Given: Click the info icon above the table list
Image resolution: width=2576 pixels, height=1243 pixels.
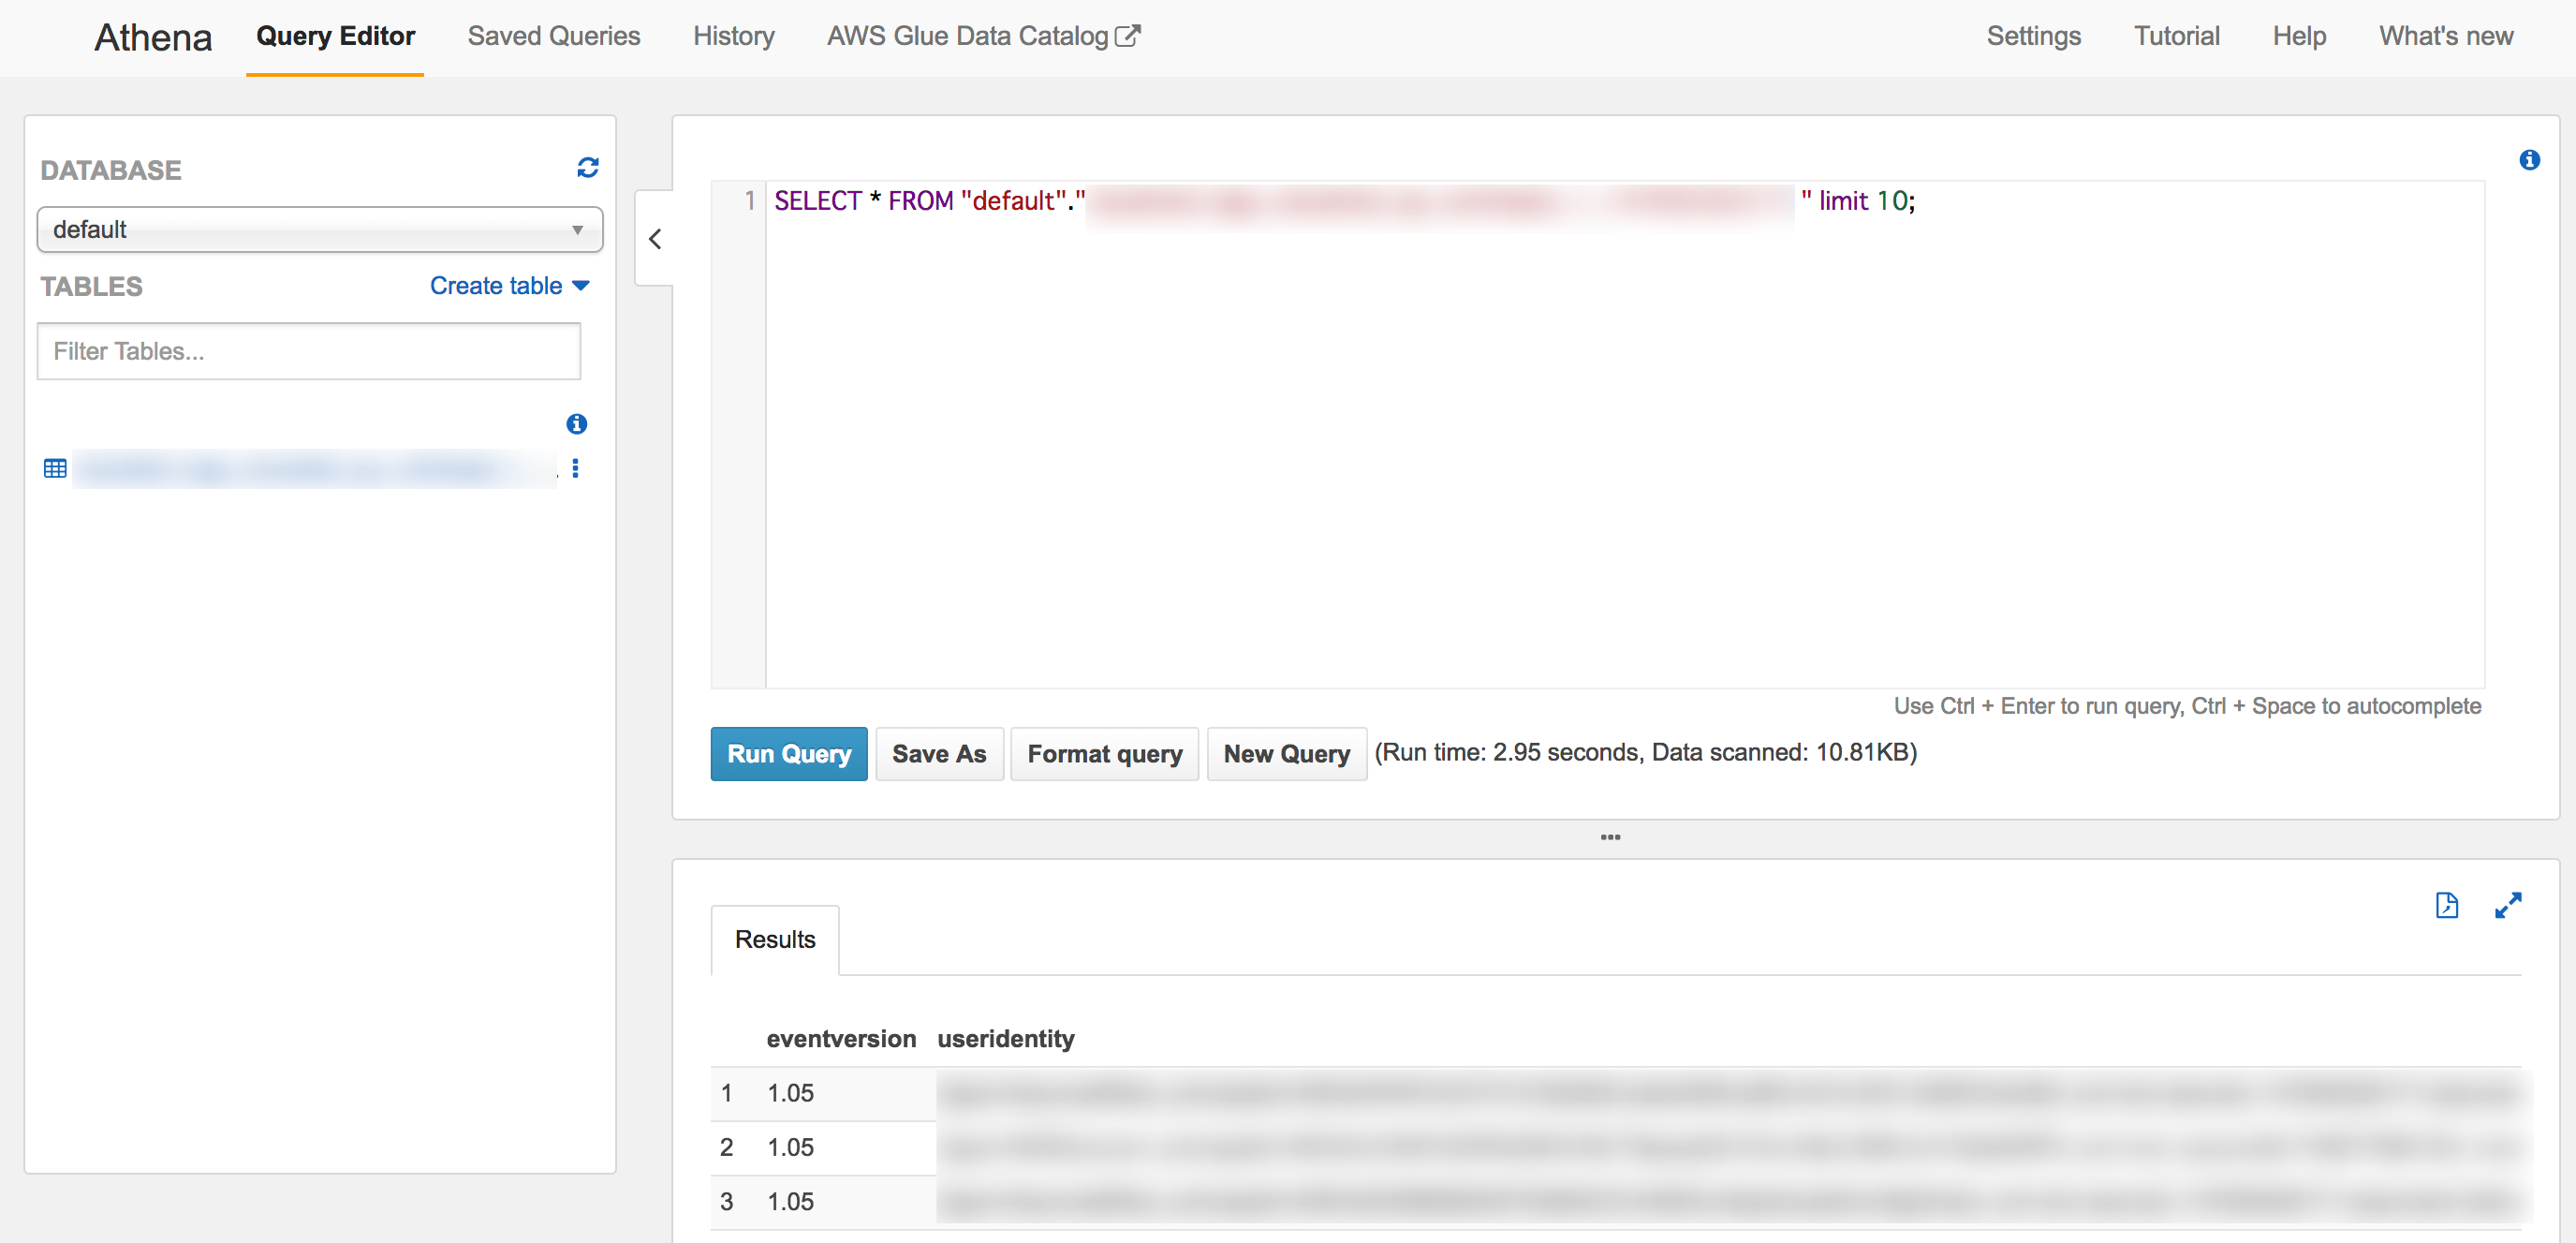Looking at the screenshot, I should click(x=576, y=424).
